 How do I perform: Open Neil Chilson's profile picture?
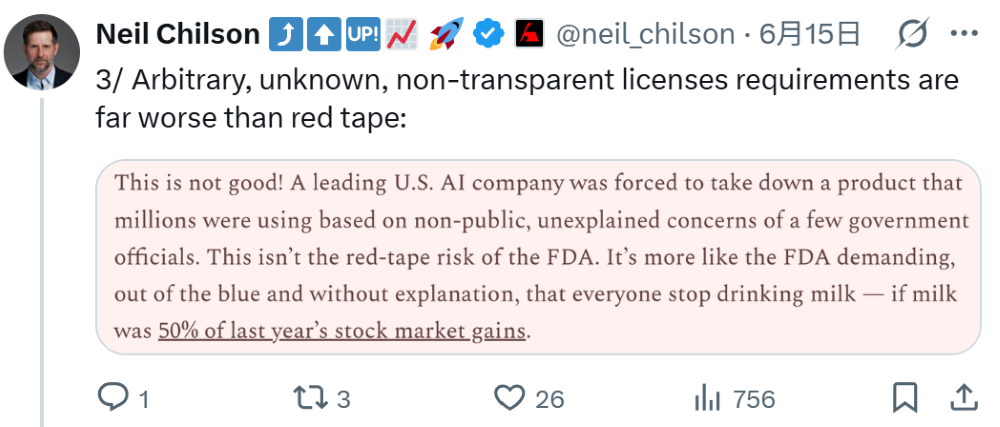42,52
